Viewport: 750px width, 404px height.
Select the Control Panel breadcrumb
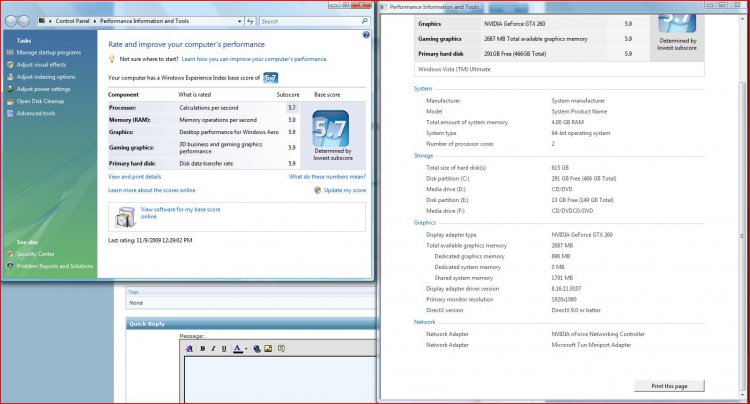(x=72, y=21)
